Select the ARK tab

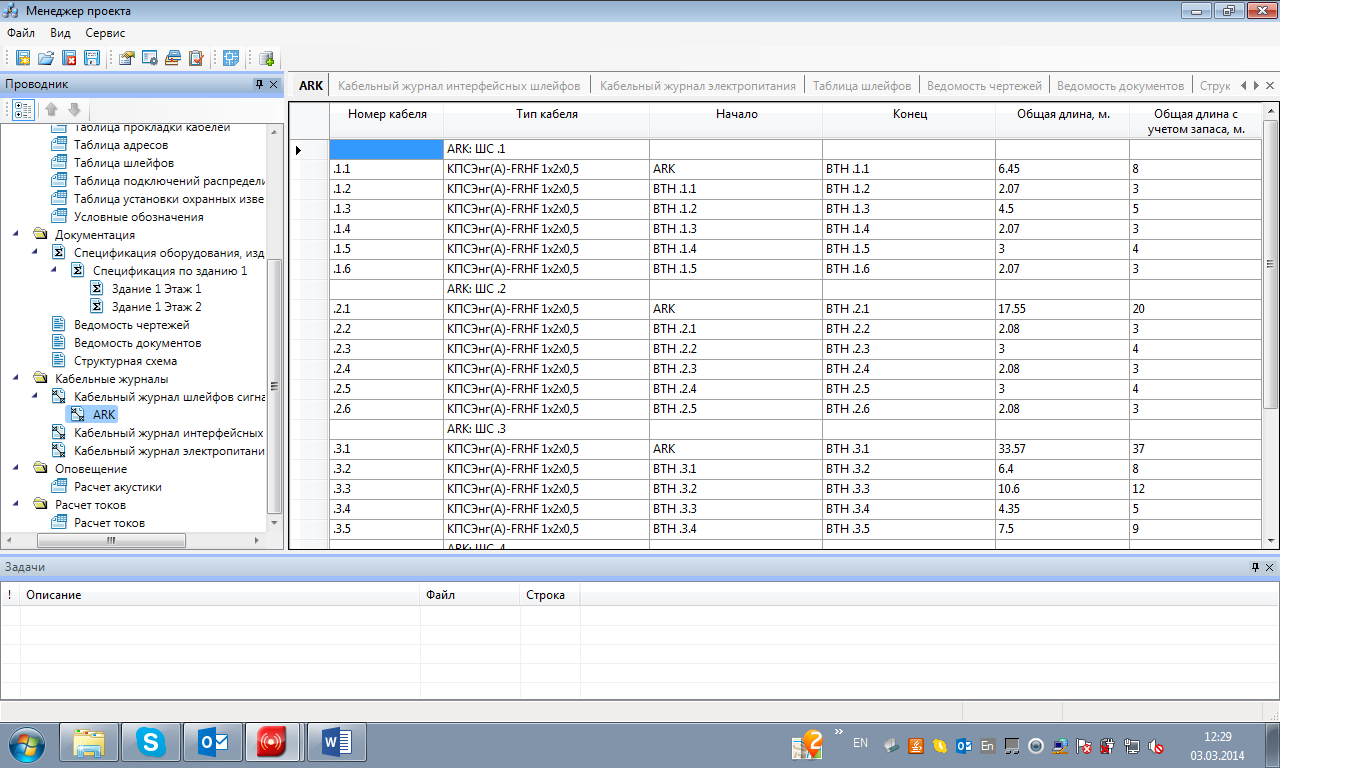(x=311, y=86)
